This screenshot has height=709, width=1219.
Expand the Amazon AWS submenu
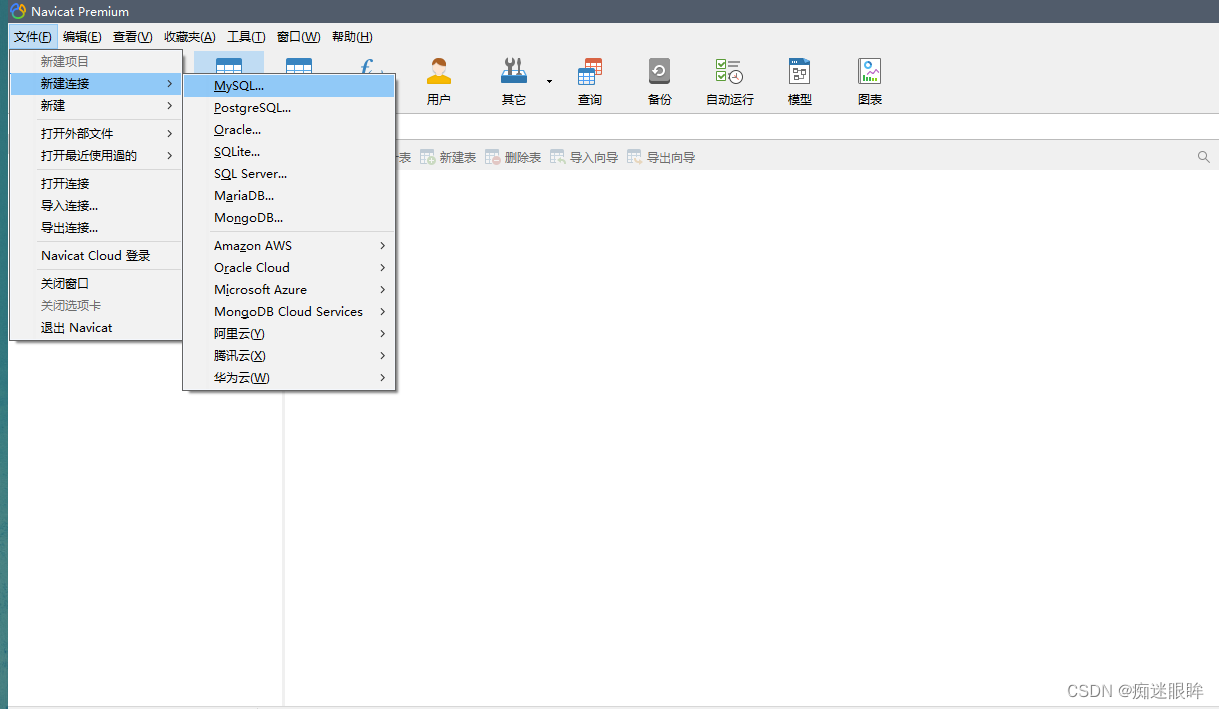tap(289, 246)
